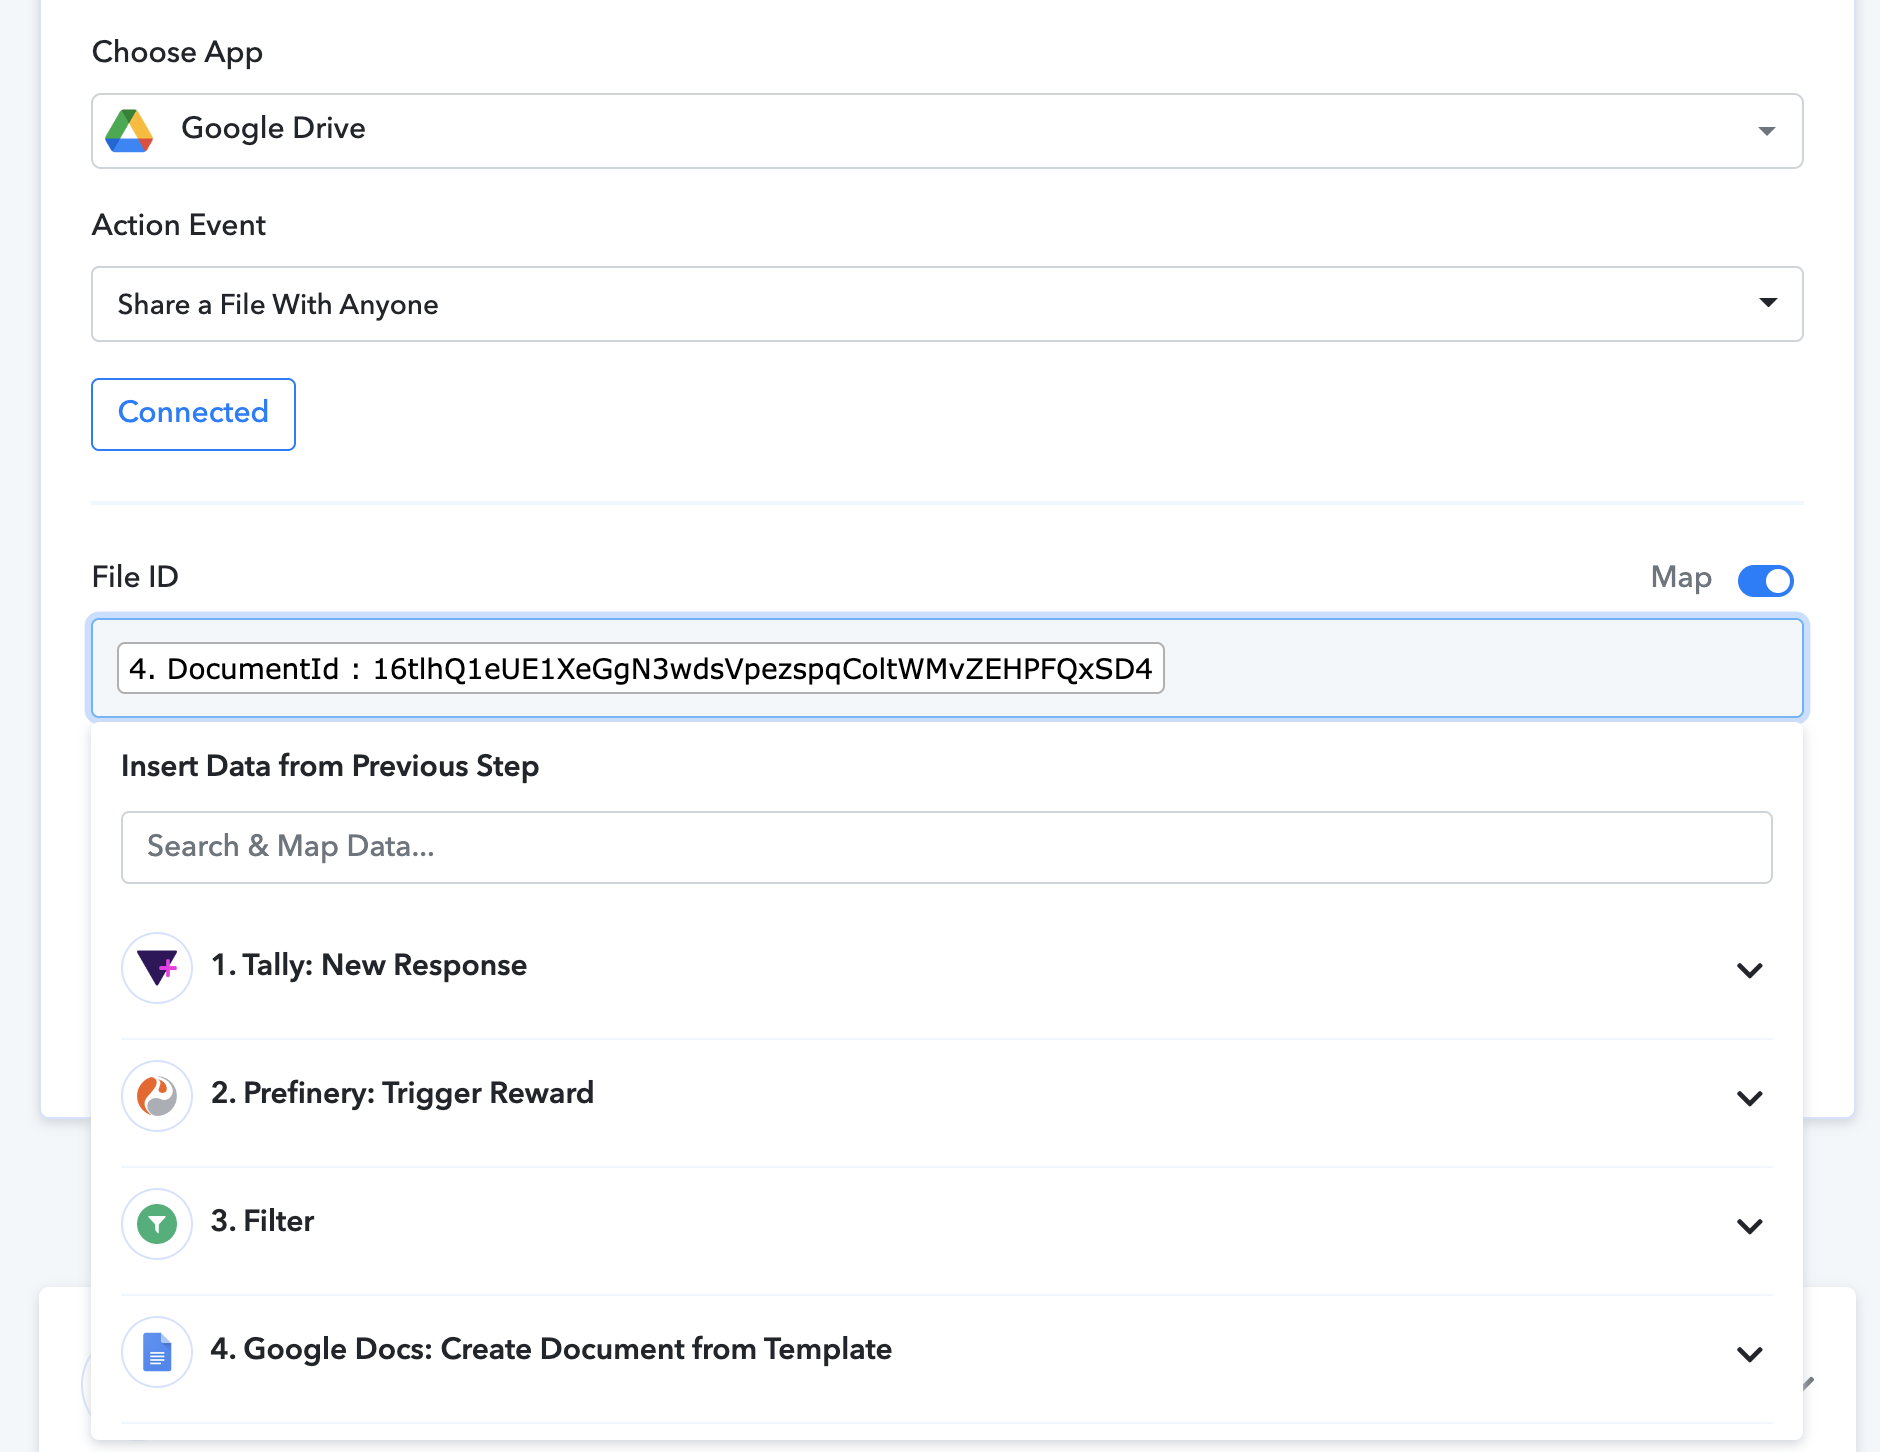Click the 'Insert Data from Previous Step' heading

coord(330,766)
